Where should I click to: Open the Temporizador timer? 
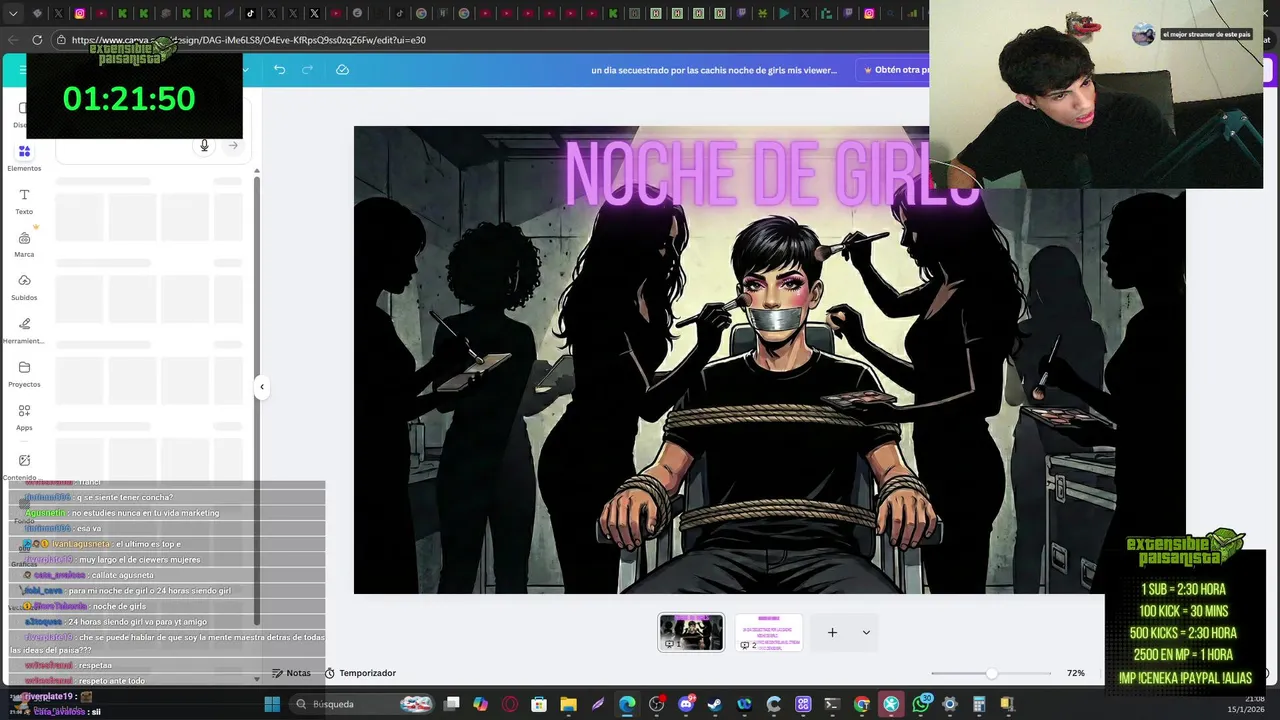click(x=359, y=673)
